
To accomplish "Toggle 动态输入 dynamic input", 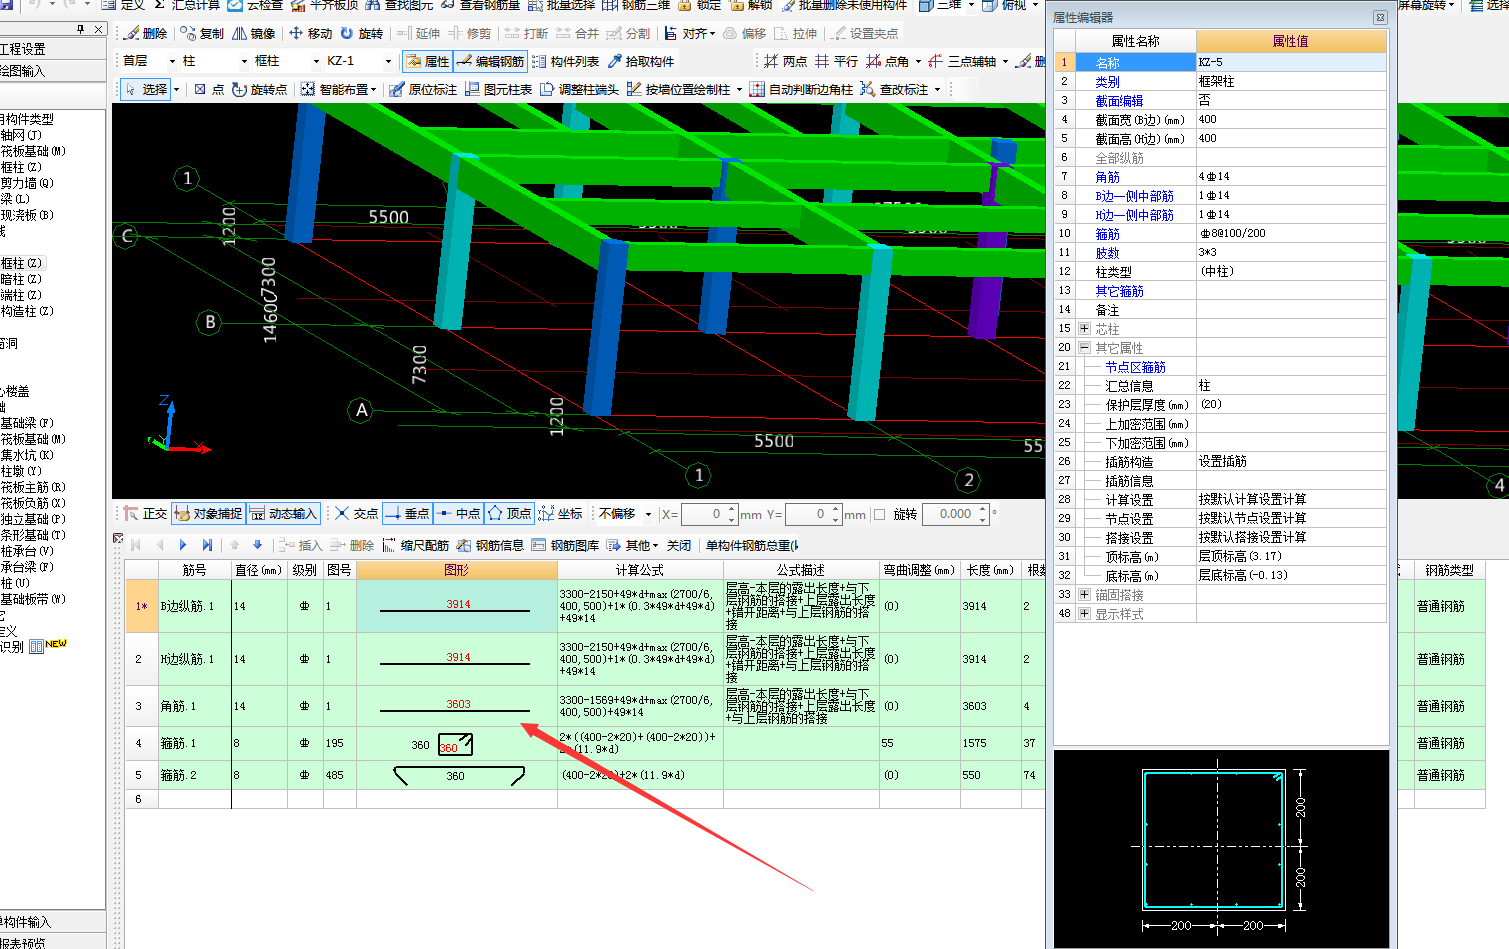I will point(283,513).
